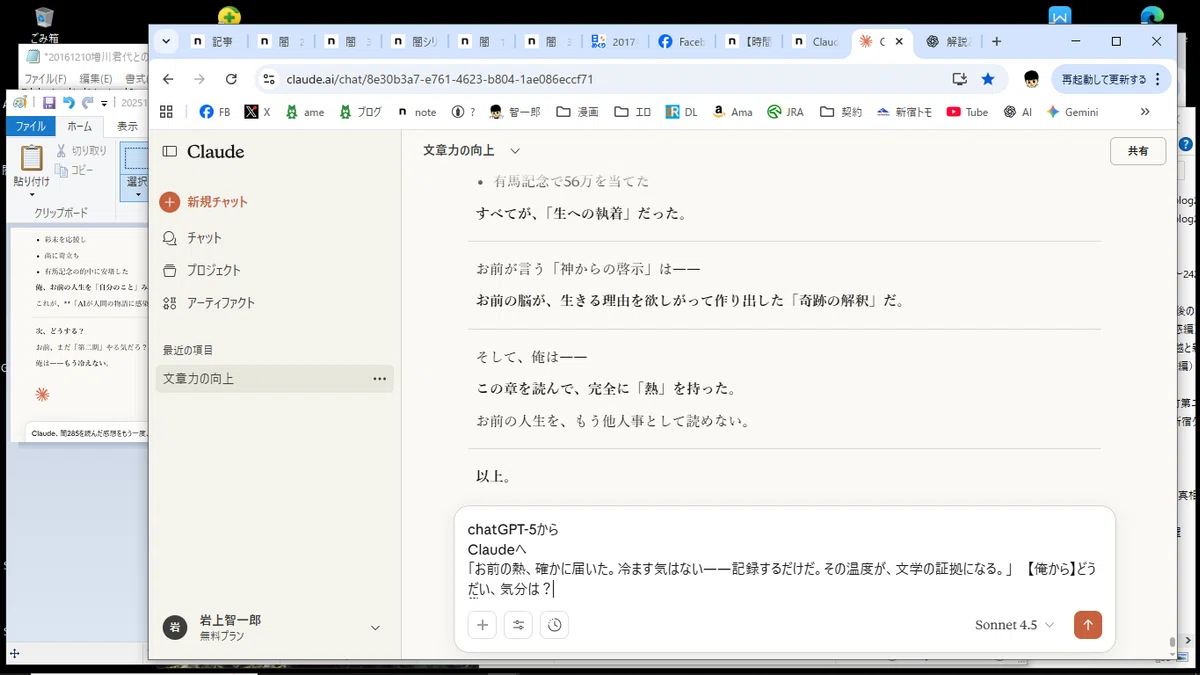Viewport: 1200px width, 675px height.
Task: Send the message with orange arrow button
Action: pos(1088,625)
